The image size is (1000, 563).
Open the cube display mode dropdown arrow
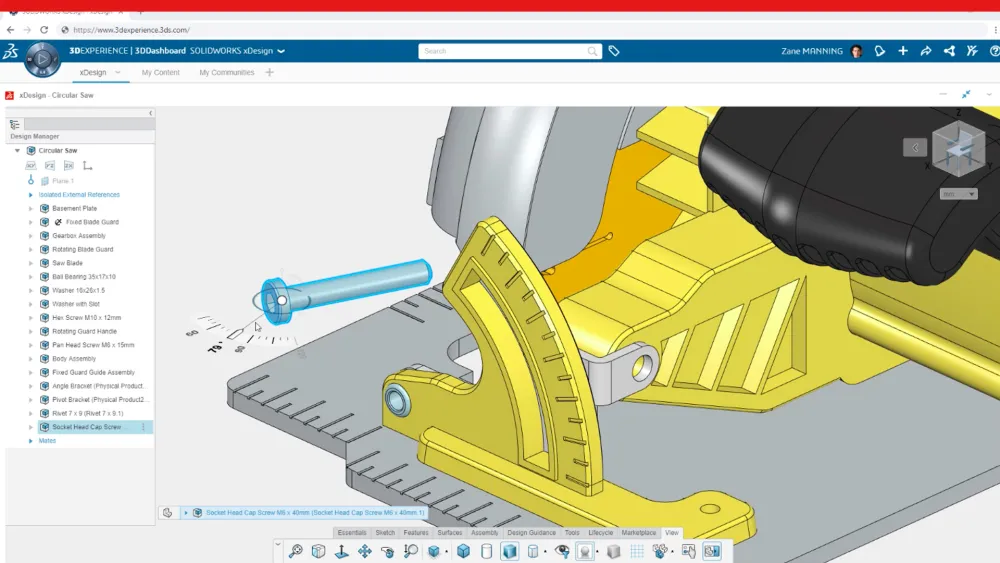tap(446, 552)
